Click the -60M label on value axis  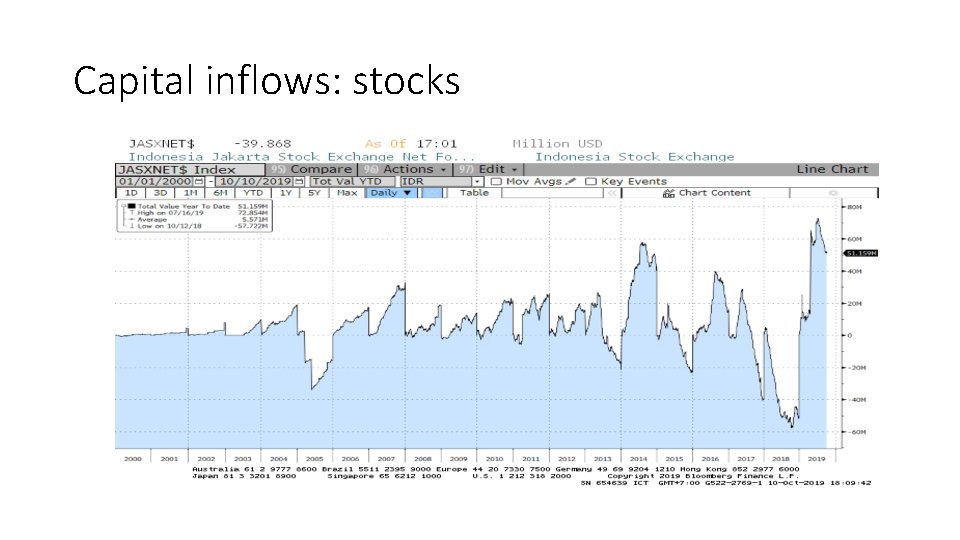pyautogui.click(x=857, y=432)
